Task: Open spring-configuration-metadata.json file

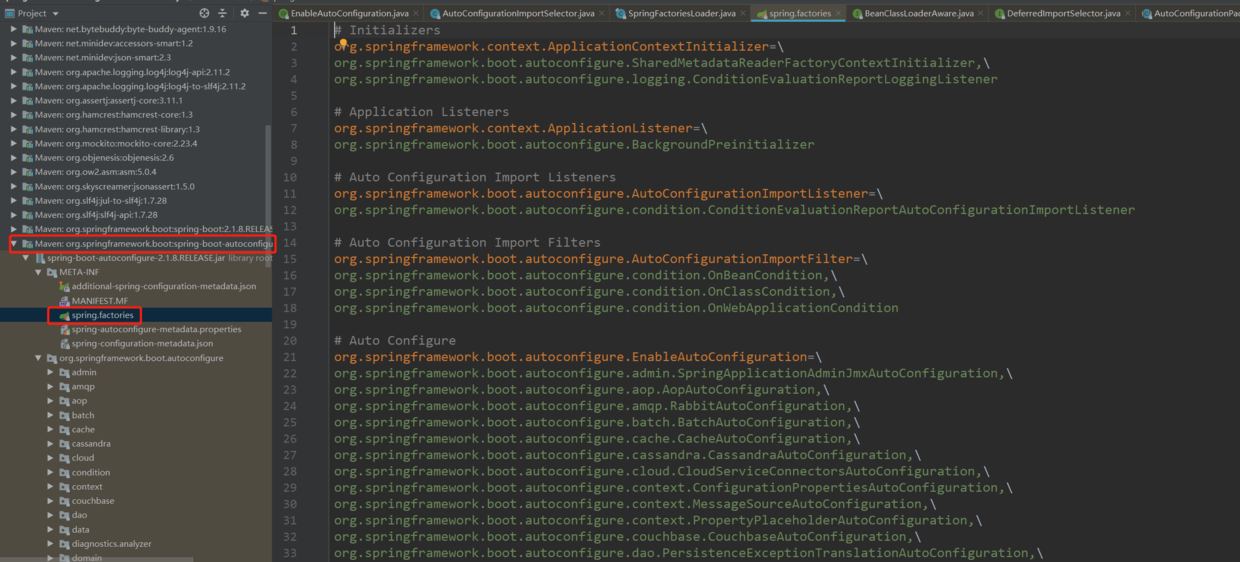Action: pyautogui.click(x=143, y=343)
